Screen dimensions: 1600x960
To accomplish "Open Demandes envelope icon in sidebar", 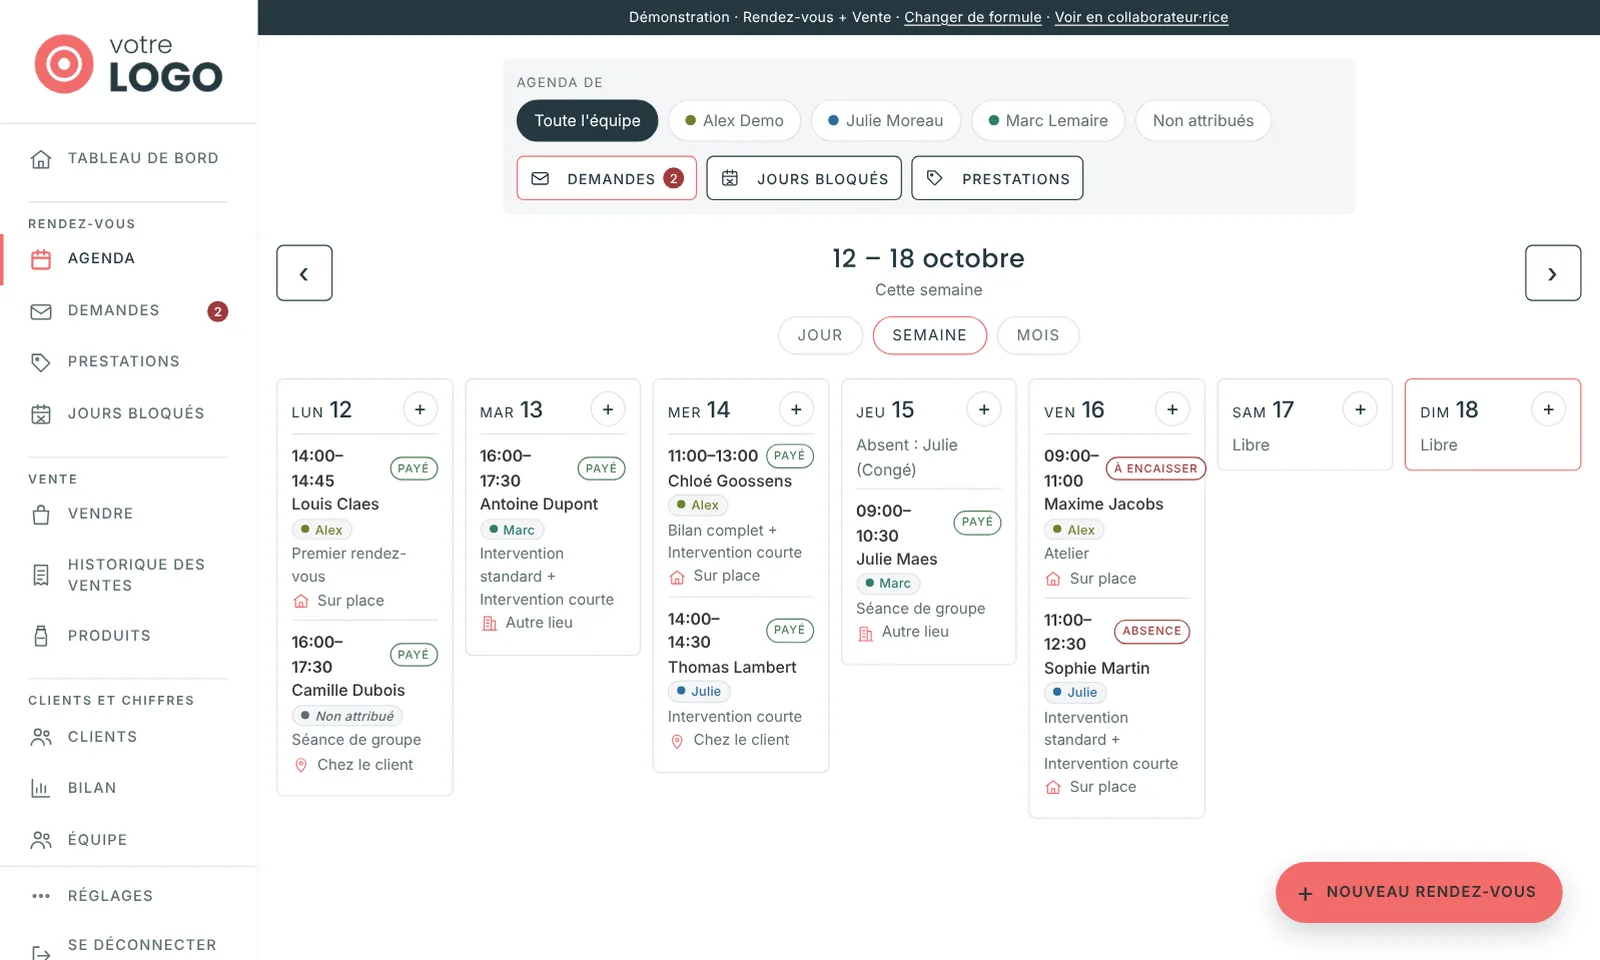I will (x=41, y=312).
